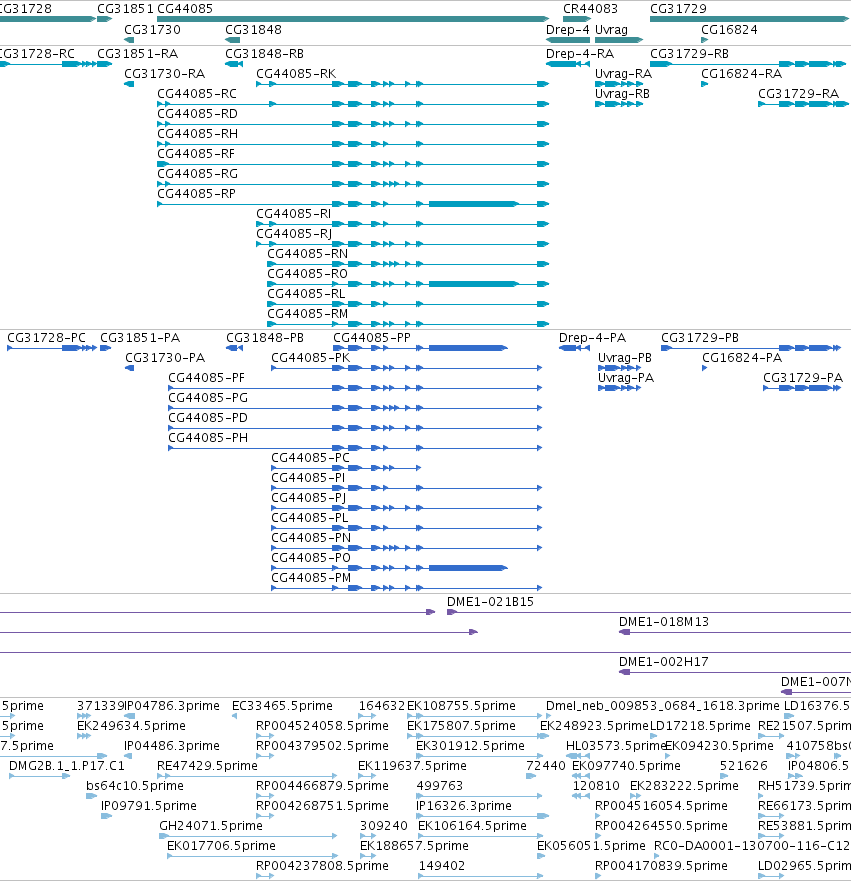The height and width of the screenshot is (881, 851).
Task: Click the large exon block of CG44085-RP
Action: [473, 204]
